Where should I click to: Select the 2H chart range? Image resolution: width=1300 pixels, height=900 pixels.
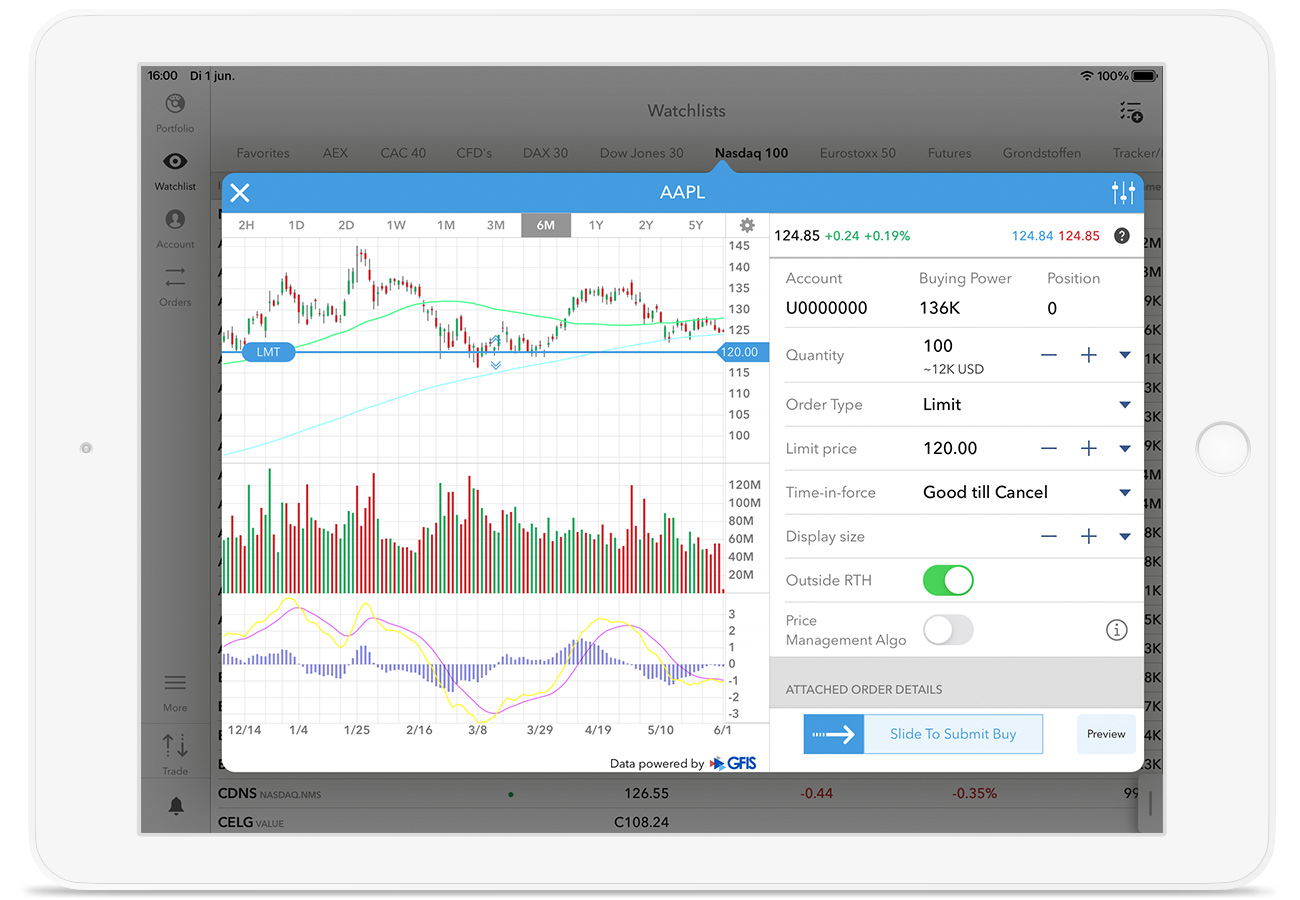(246, 225)
